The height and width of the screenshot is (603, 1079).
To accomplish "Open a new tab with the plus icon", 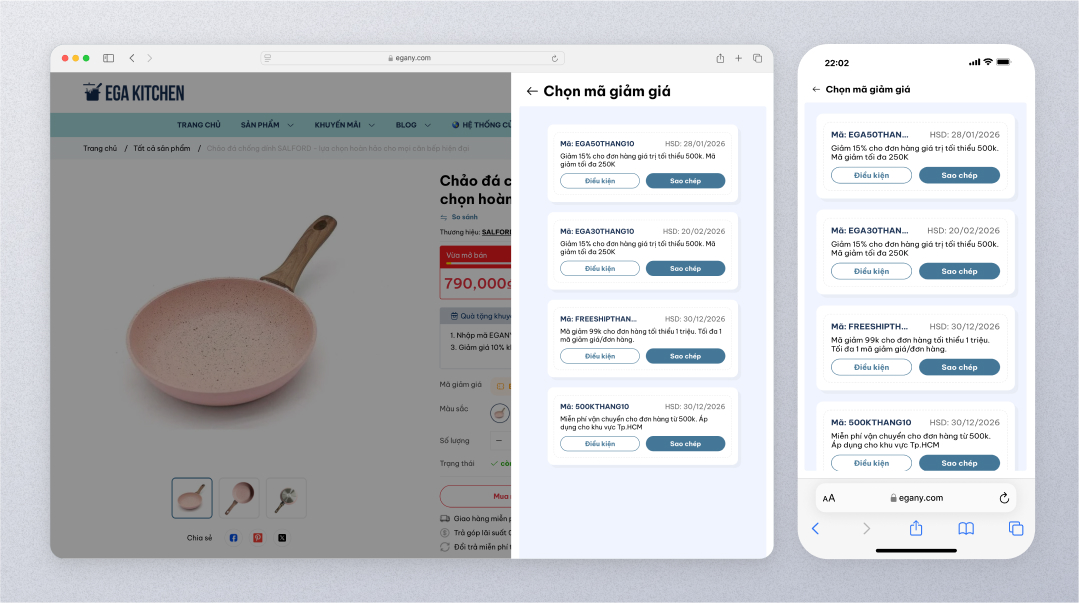I will click(x=738, y=59).
